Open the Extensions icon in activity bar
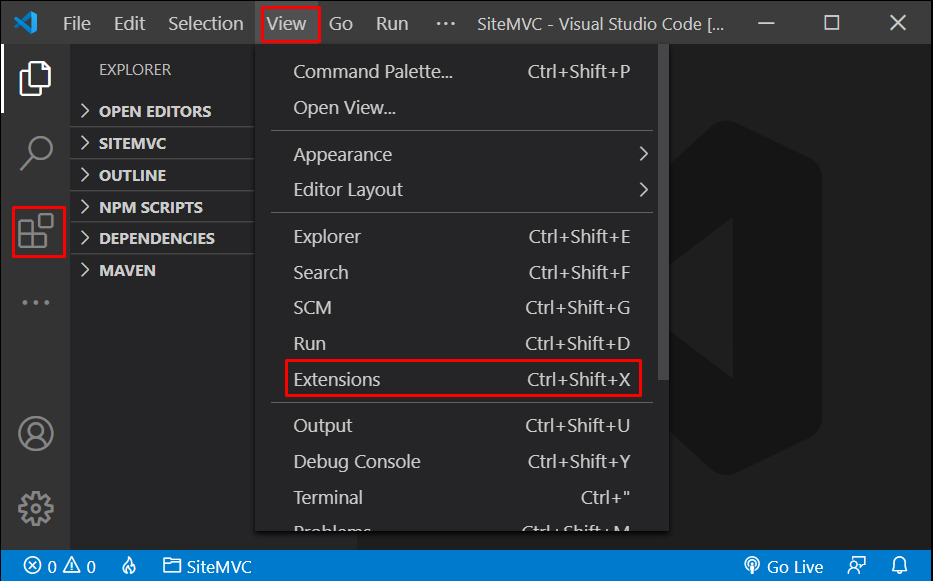Image resolution: width=933 pixels, height=581 pixels. [37, 231]
